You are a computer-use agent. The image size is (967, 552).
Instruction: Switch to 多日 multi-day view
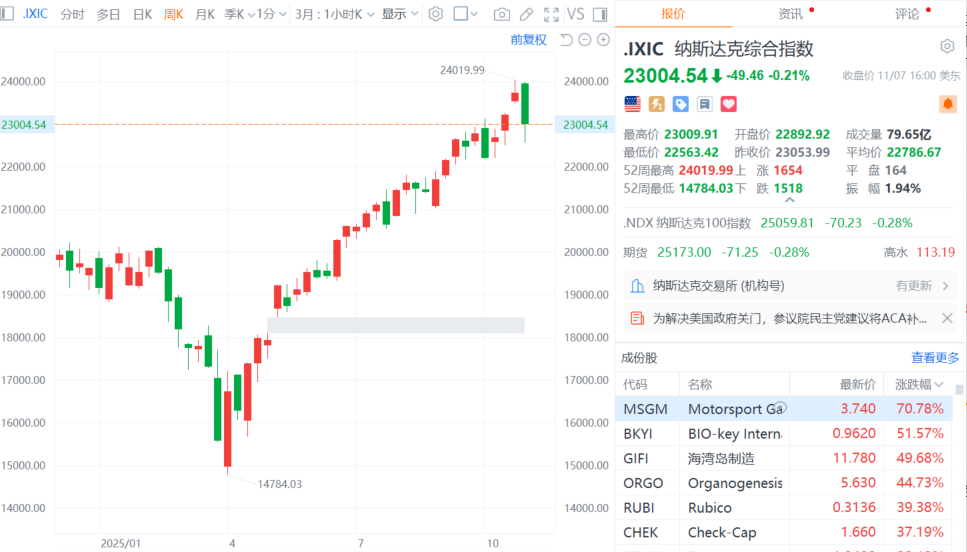click(x=108, y=14)
